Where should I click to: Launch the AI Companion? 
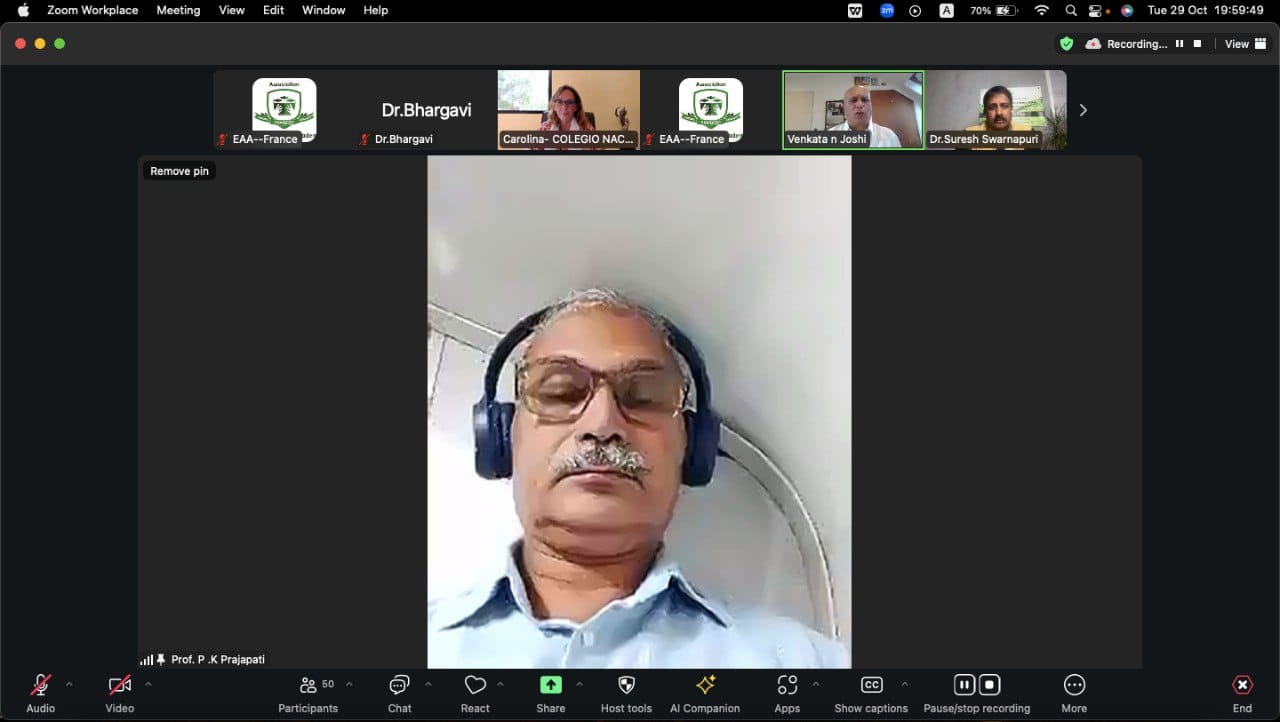[x=705, y=686]
